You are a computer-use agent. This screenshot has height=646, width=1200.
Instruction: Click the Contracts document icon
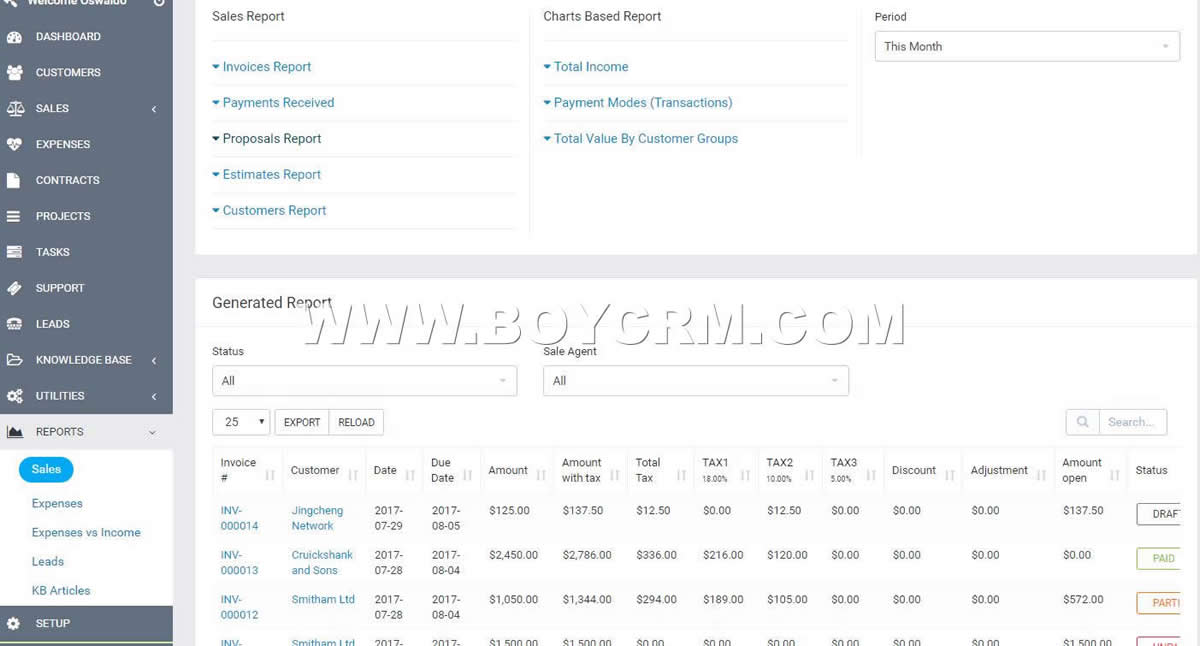(x=14, y=181)
